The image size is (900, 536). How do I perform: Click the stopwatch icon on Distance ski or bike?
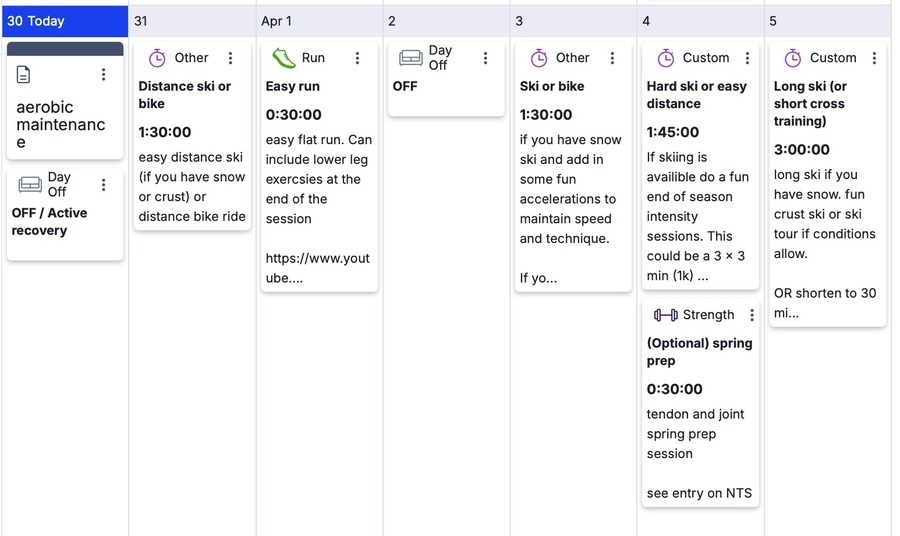click(x=157, y=58)
